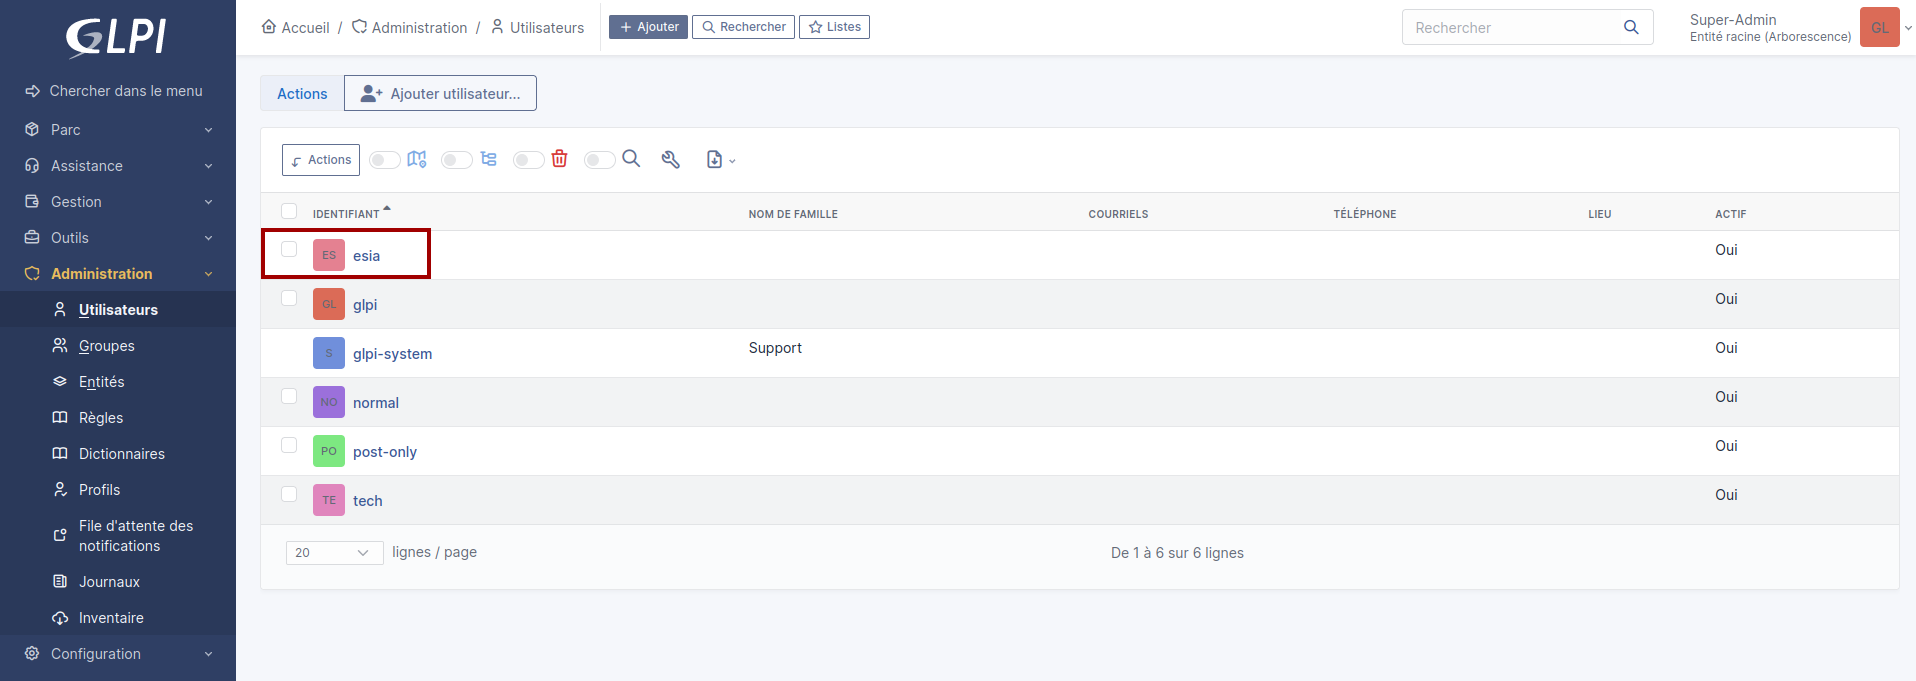Open the post-only user link
Screen dimensions: 1916x681
pyautogui.click(x=385, y=452)
